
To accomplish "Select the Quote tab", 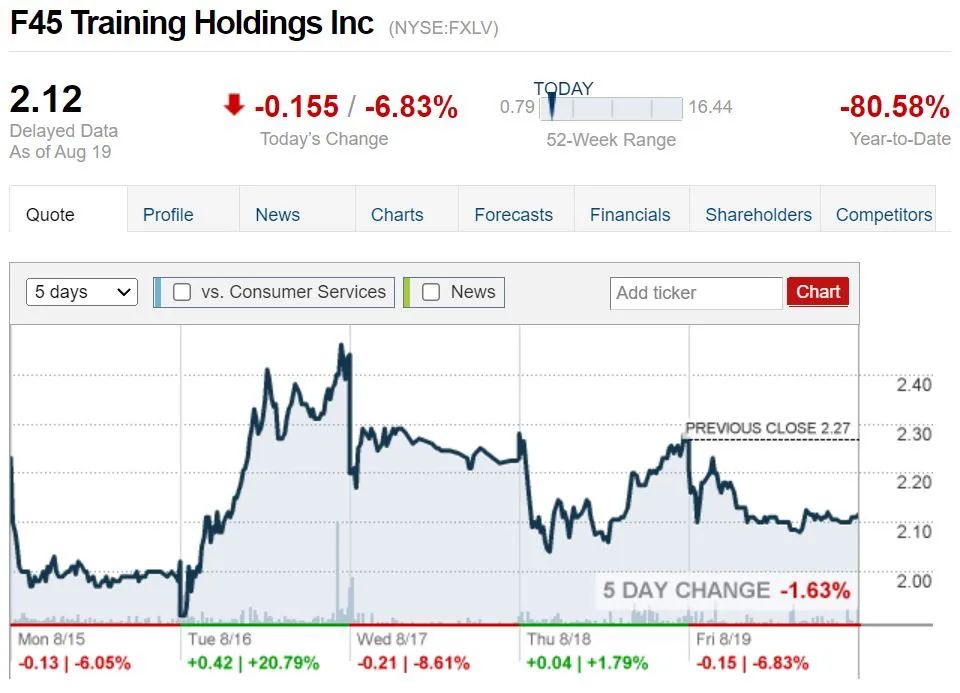I will [x=50, y=215].
